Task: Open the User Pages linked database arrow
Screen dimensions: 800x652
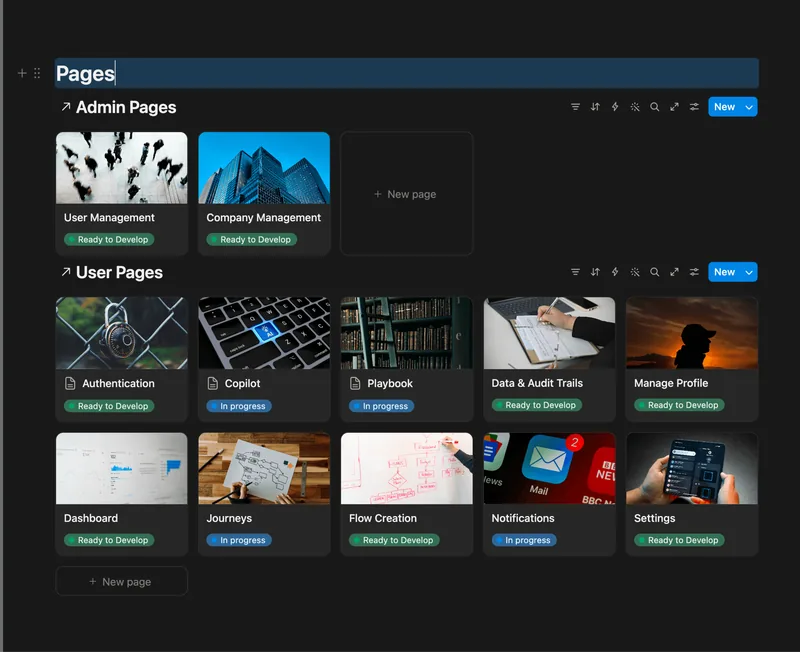Action: click(x=66, y=272)
